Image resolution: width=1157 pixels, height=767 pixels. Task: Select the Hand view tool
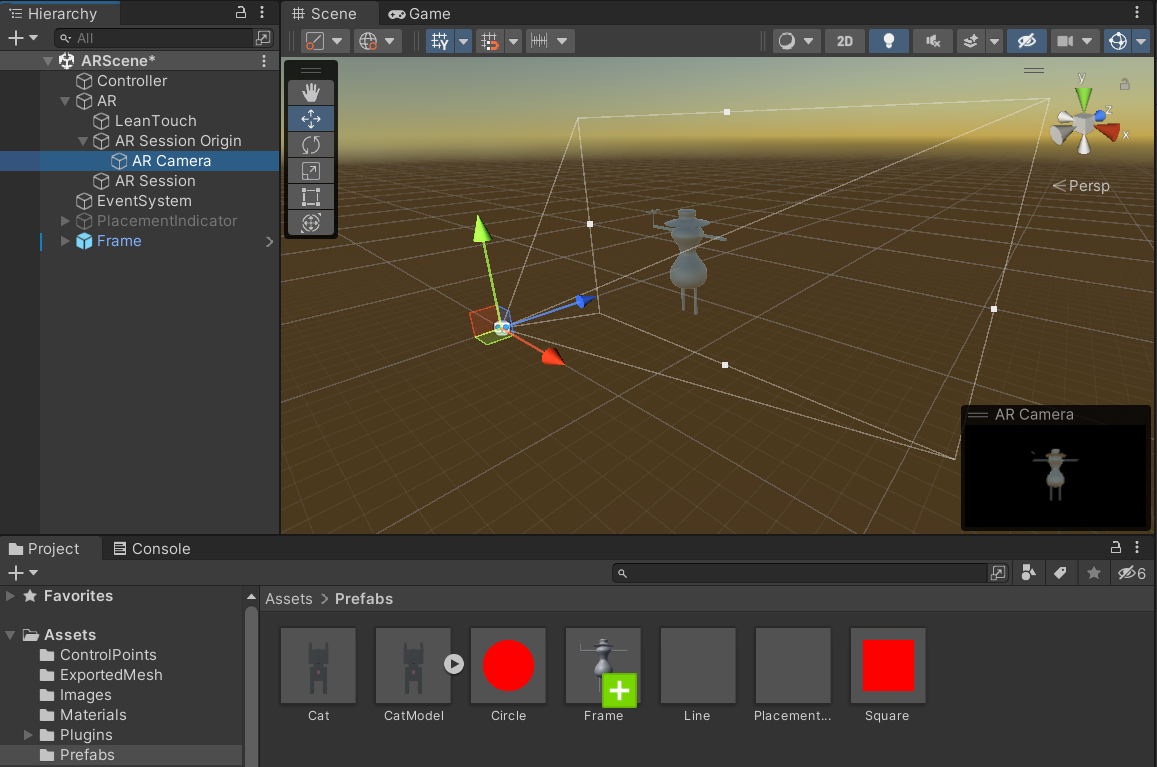(x=310, y=93)
